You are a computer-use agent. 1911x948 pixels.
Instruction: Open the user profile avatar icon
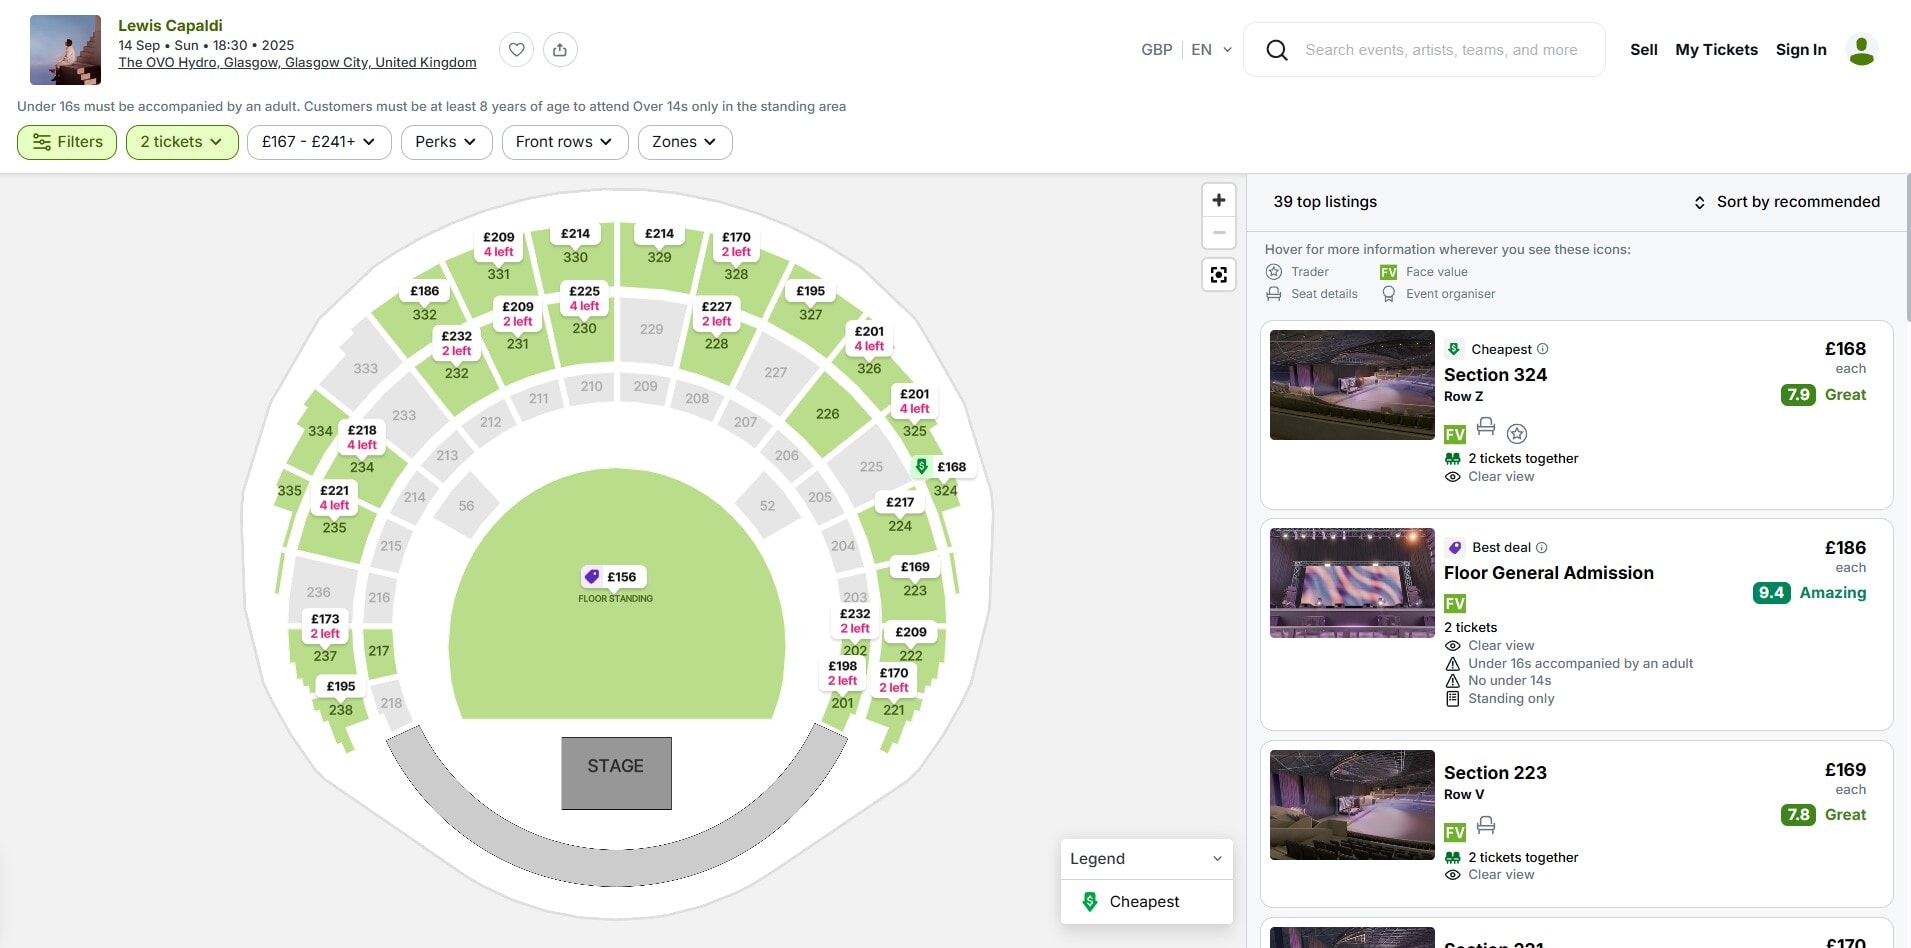point(1861,50)
